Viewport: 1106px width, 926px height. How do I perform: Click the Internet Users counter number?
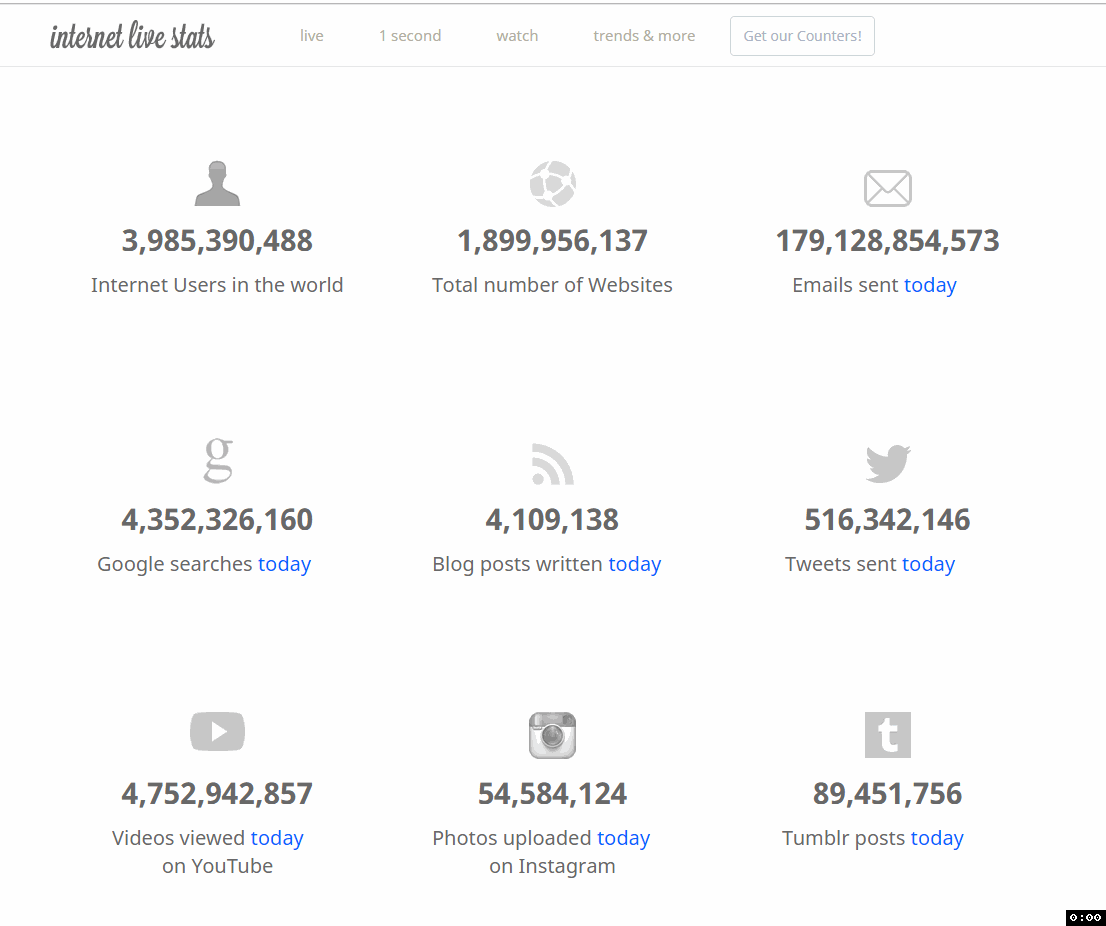tap(217, 241)
